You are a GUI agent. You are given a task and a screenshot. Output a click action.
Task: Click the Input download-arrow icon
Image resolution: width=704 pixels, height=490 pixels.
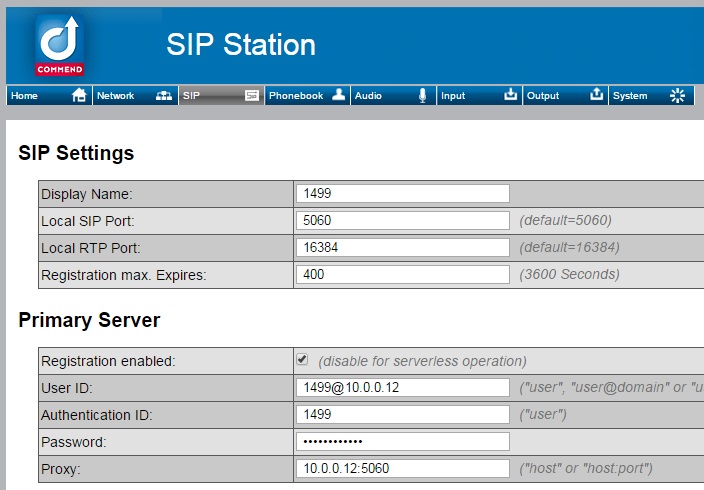coord(510,96)
